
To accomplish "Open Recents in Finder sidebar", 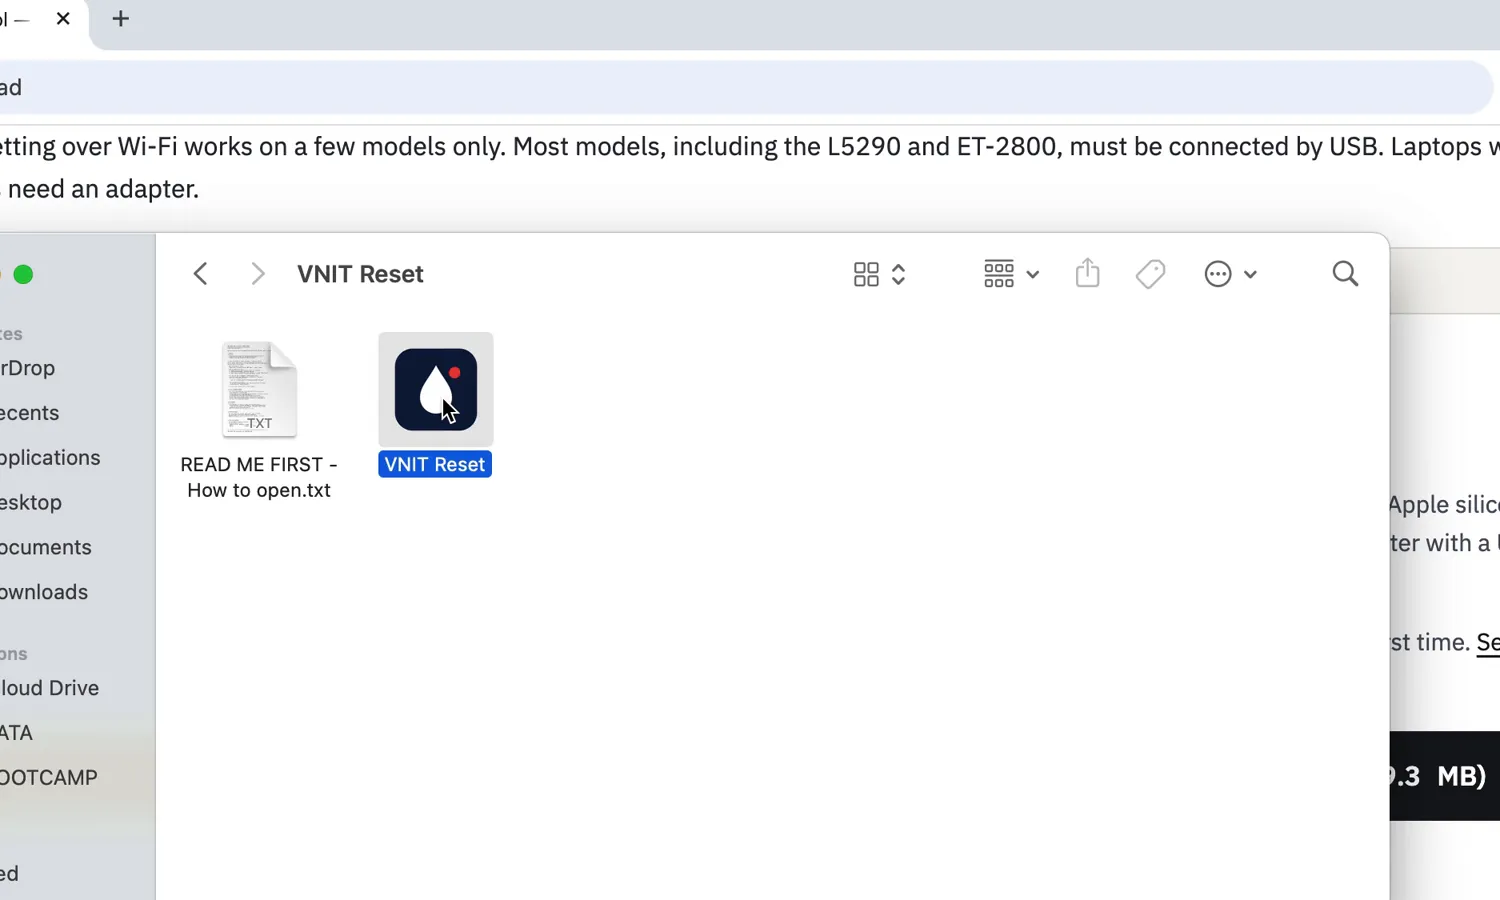I will 29,413.
